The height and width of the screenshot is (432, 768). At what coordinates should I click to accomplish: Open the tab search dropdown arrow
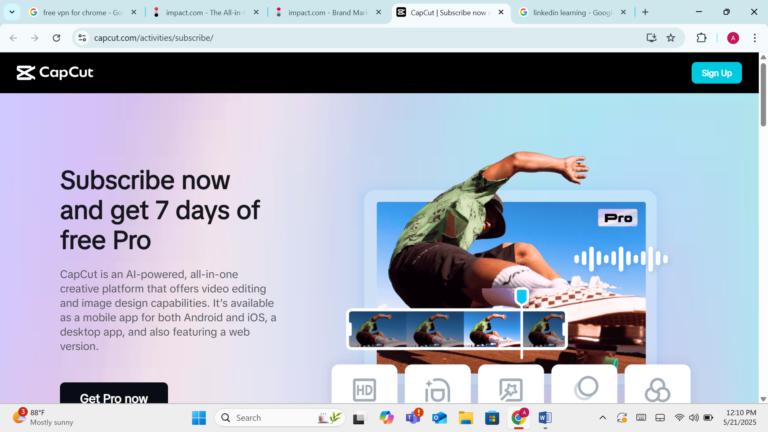point(12,12)
